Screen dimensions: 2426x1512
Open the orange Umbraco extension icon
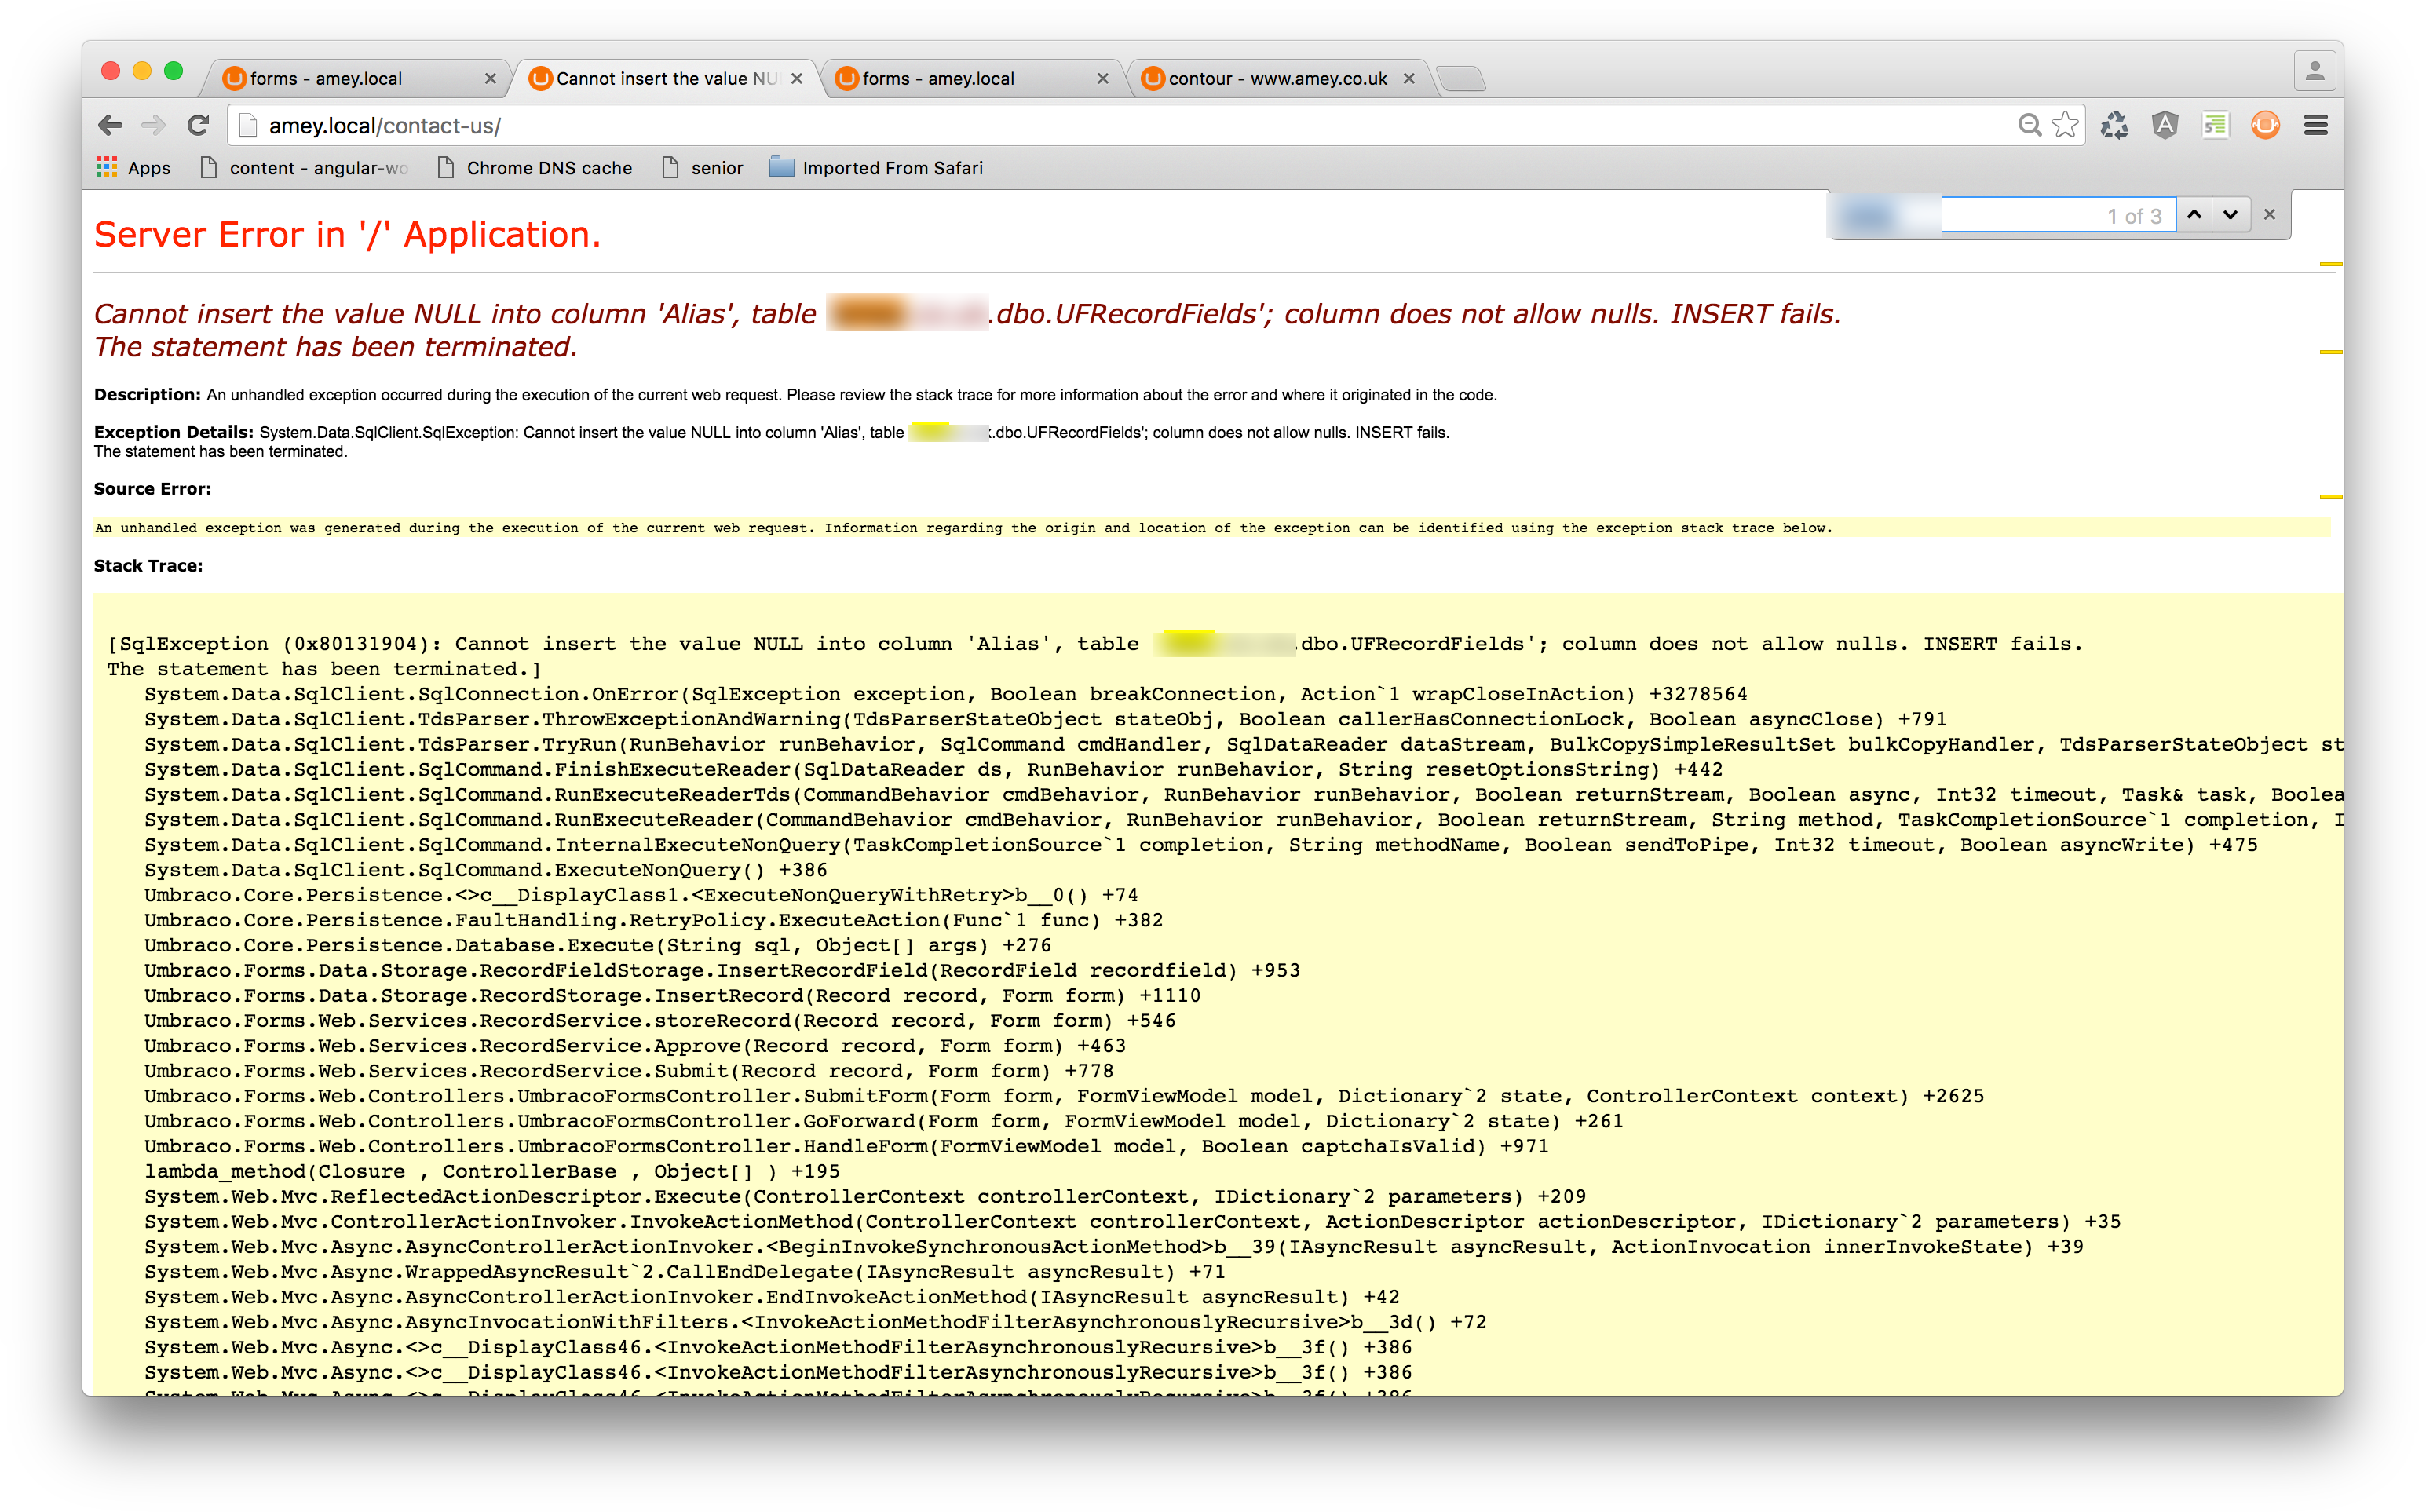pyautogui.click(x=2265, y=125)
